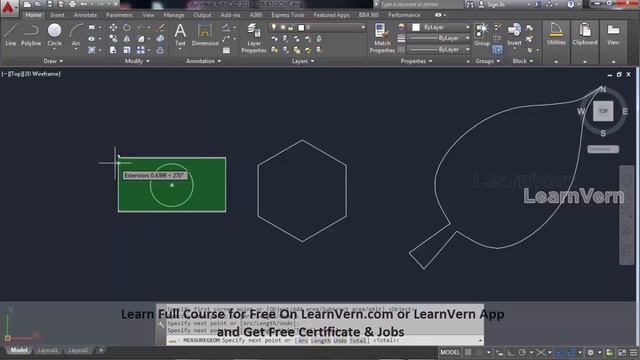640x360 pixels.
Task: Click MODEL button in status bar
Action: (x=450, y=352)
